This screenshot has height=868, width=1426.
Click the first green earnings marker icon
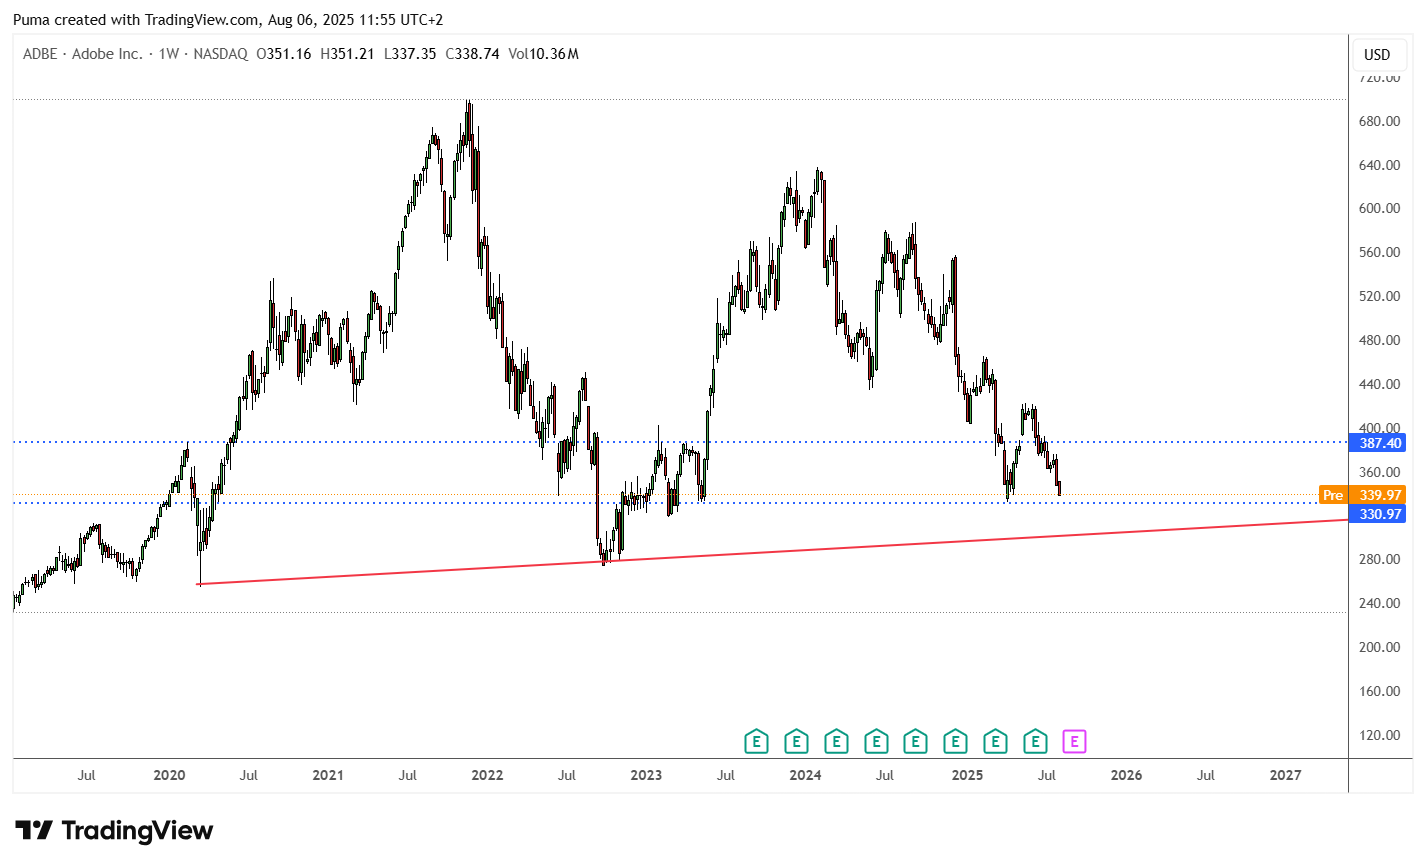click(757, 741)
